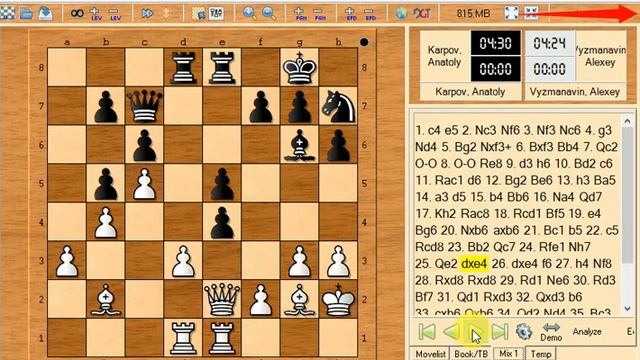Select the highlighted move dxe4 in notation

(473, 264)
